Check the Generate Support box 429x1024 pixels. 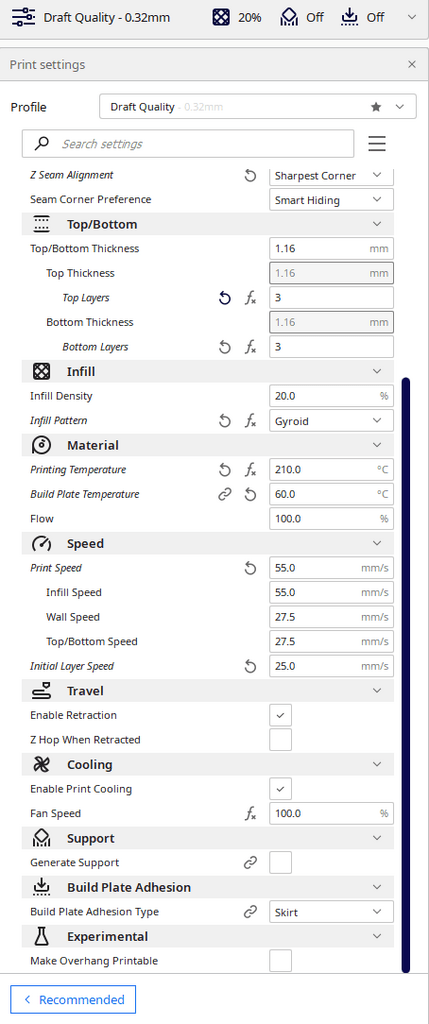point(281,863)
